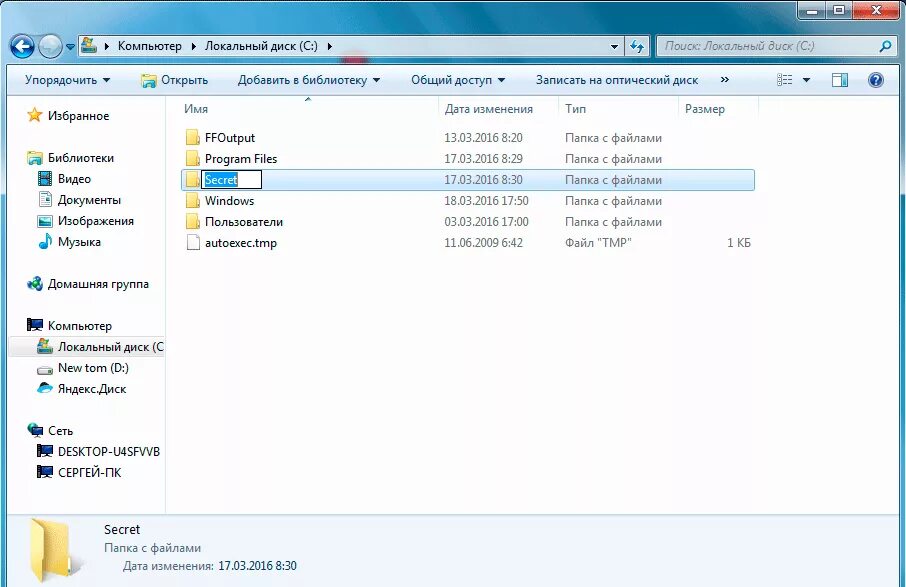Select Библиотеки in the navigation pane
The image size is (906, 587).
(81, 158)
